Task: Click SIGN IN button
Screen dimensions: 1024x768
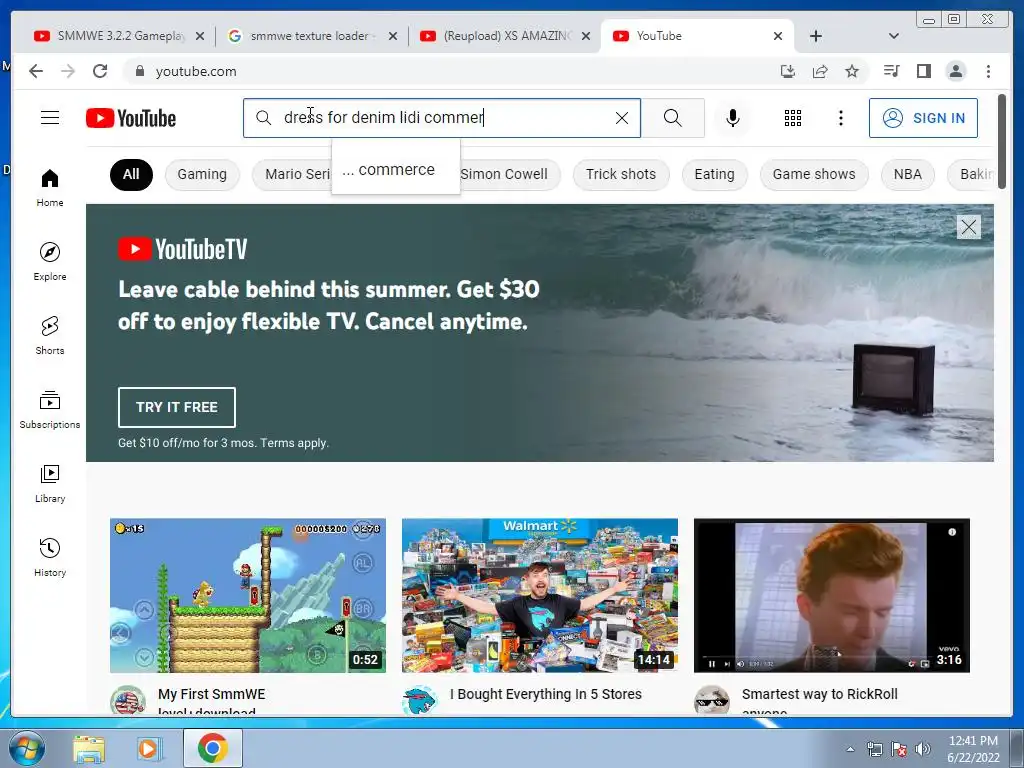Action: [923, 118]
